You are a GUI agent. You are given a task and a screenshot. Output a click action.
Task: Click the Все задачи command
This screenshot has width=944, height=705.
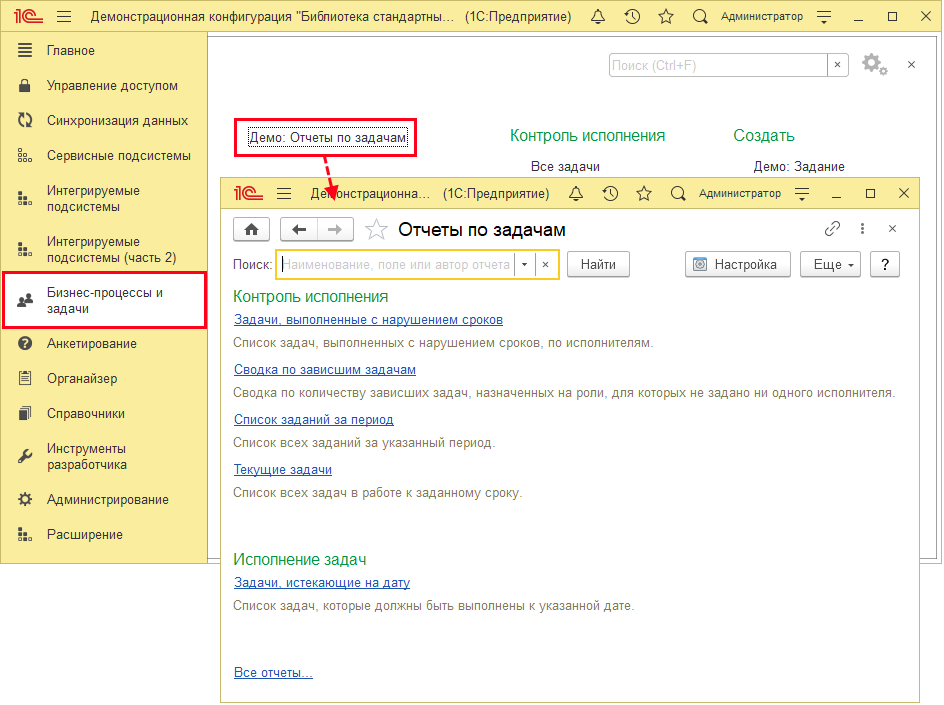coord(565,167)
